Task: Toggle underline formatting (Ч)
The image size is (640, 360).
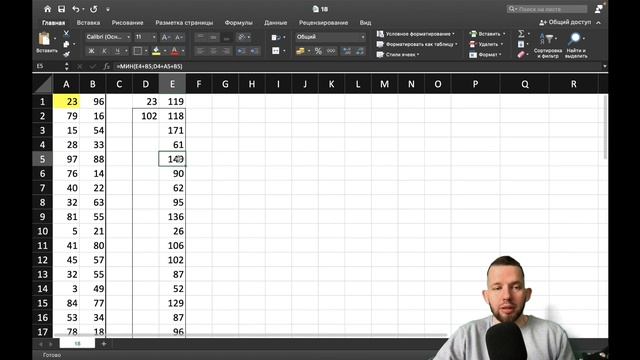Action: pyautogui.click(x=117, y=51)
